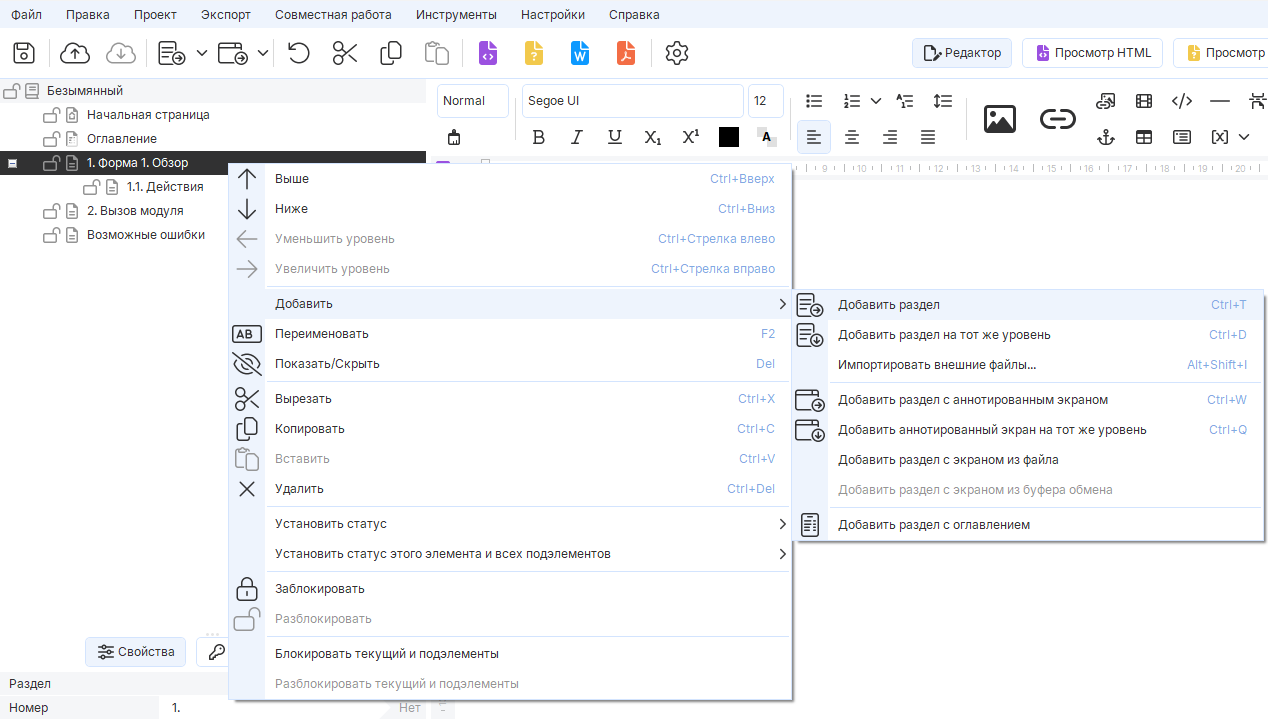Insert an image with picture icon
This screenshot has width=1268, height=719.
pos(1000,119)
